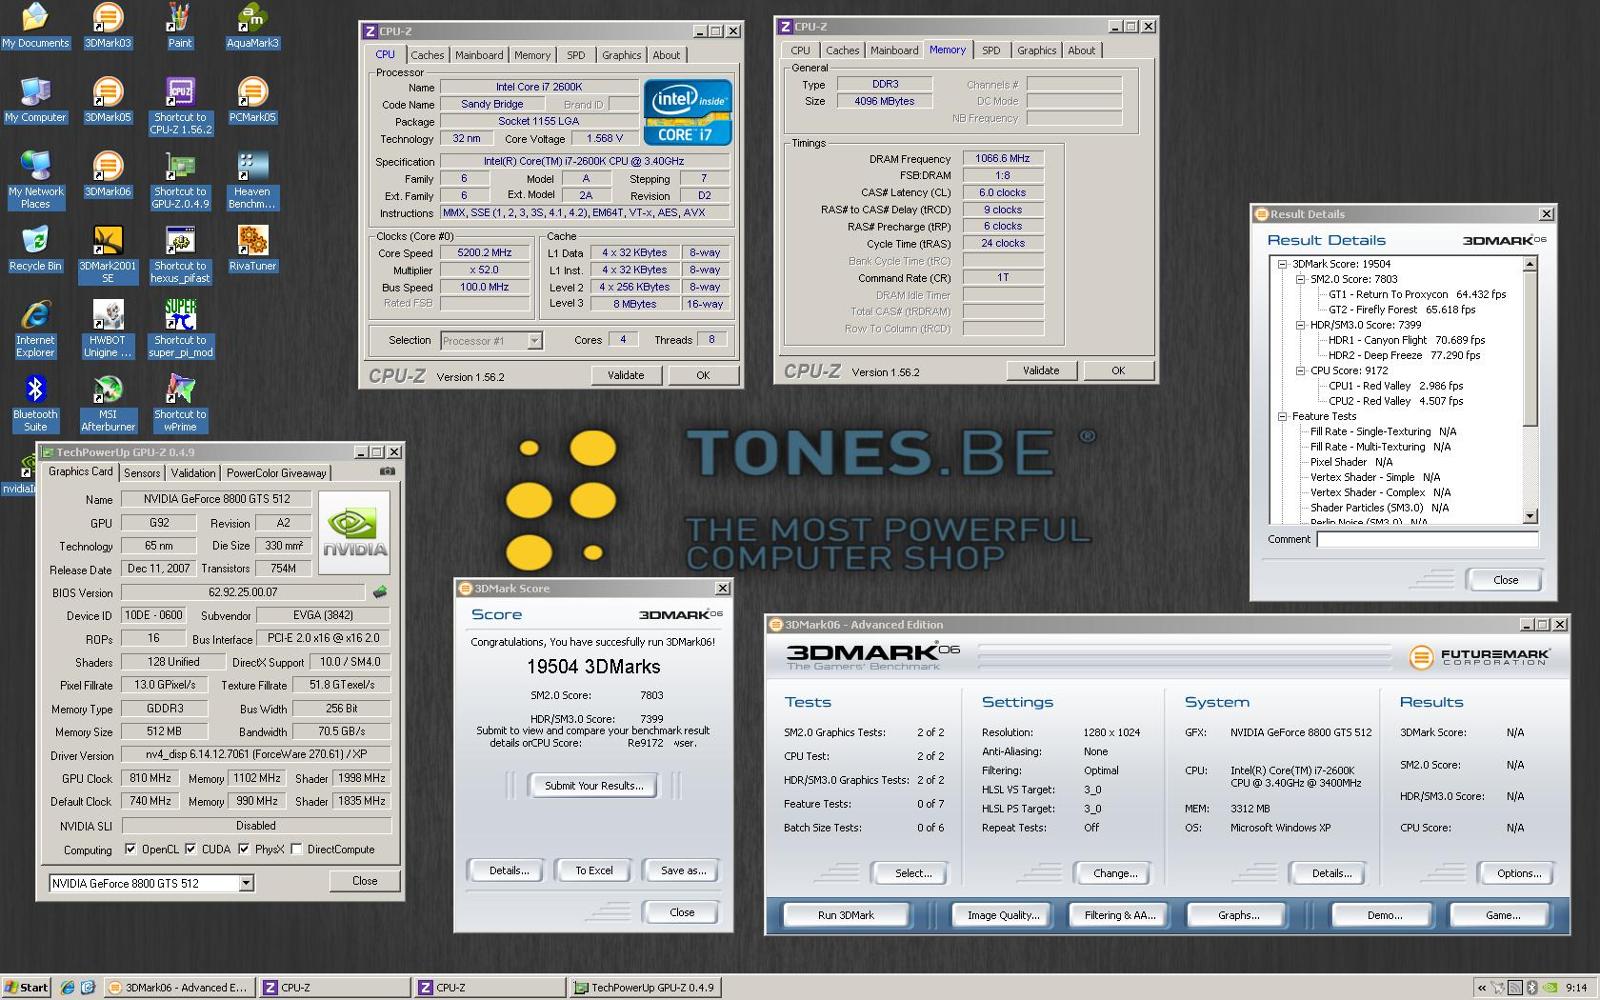The image size is (1600, 1000).
Task: Switch to TechPowerUp GPU-Z taskbar item
Action: 644,987
